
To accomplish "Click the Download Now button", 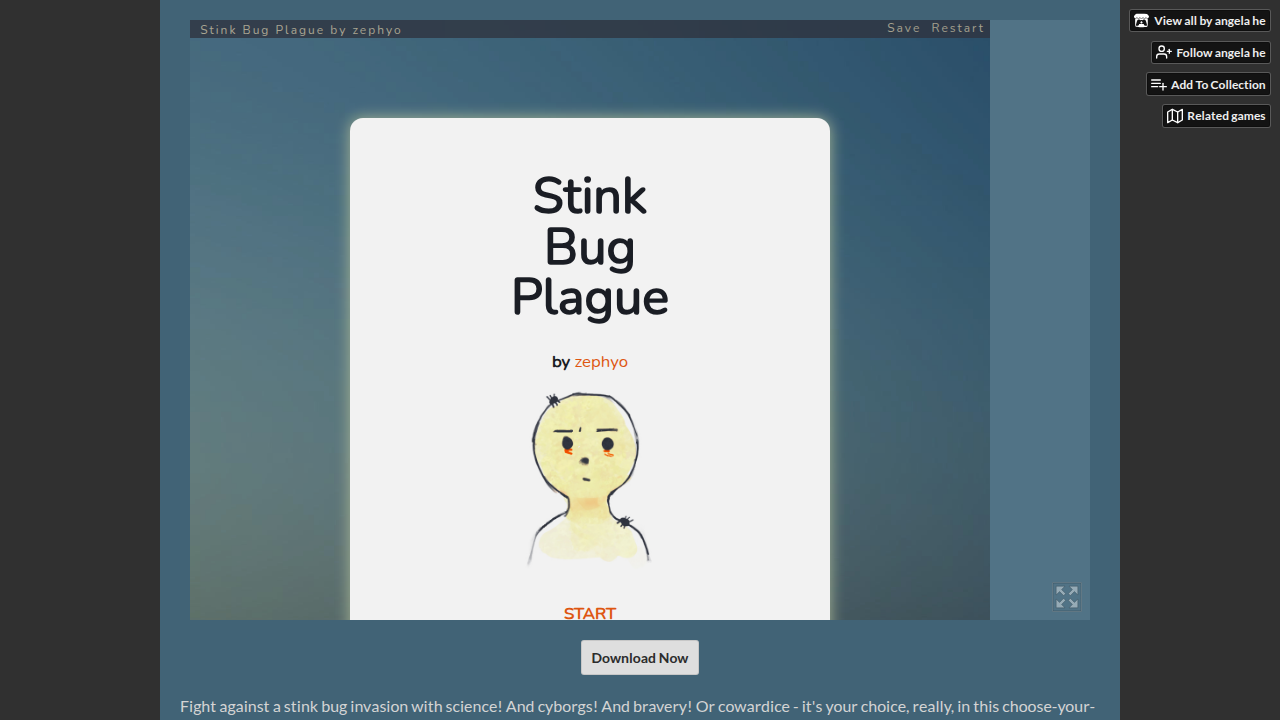I will point(640,658).
